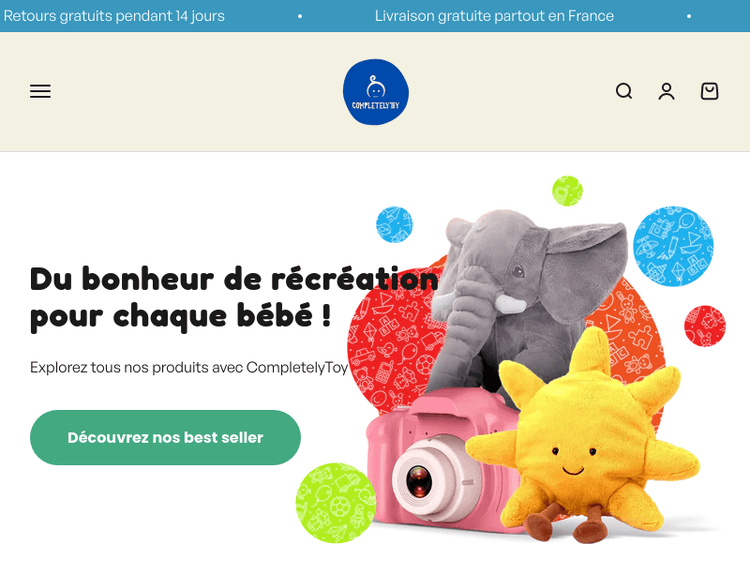Click the CompletelyToy round blue logo

coord(375,92)
